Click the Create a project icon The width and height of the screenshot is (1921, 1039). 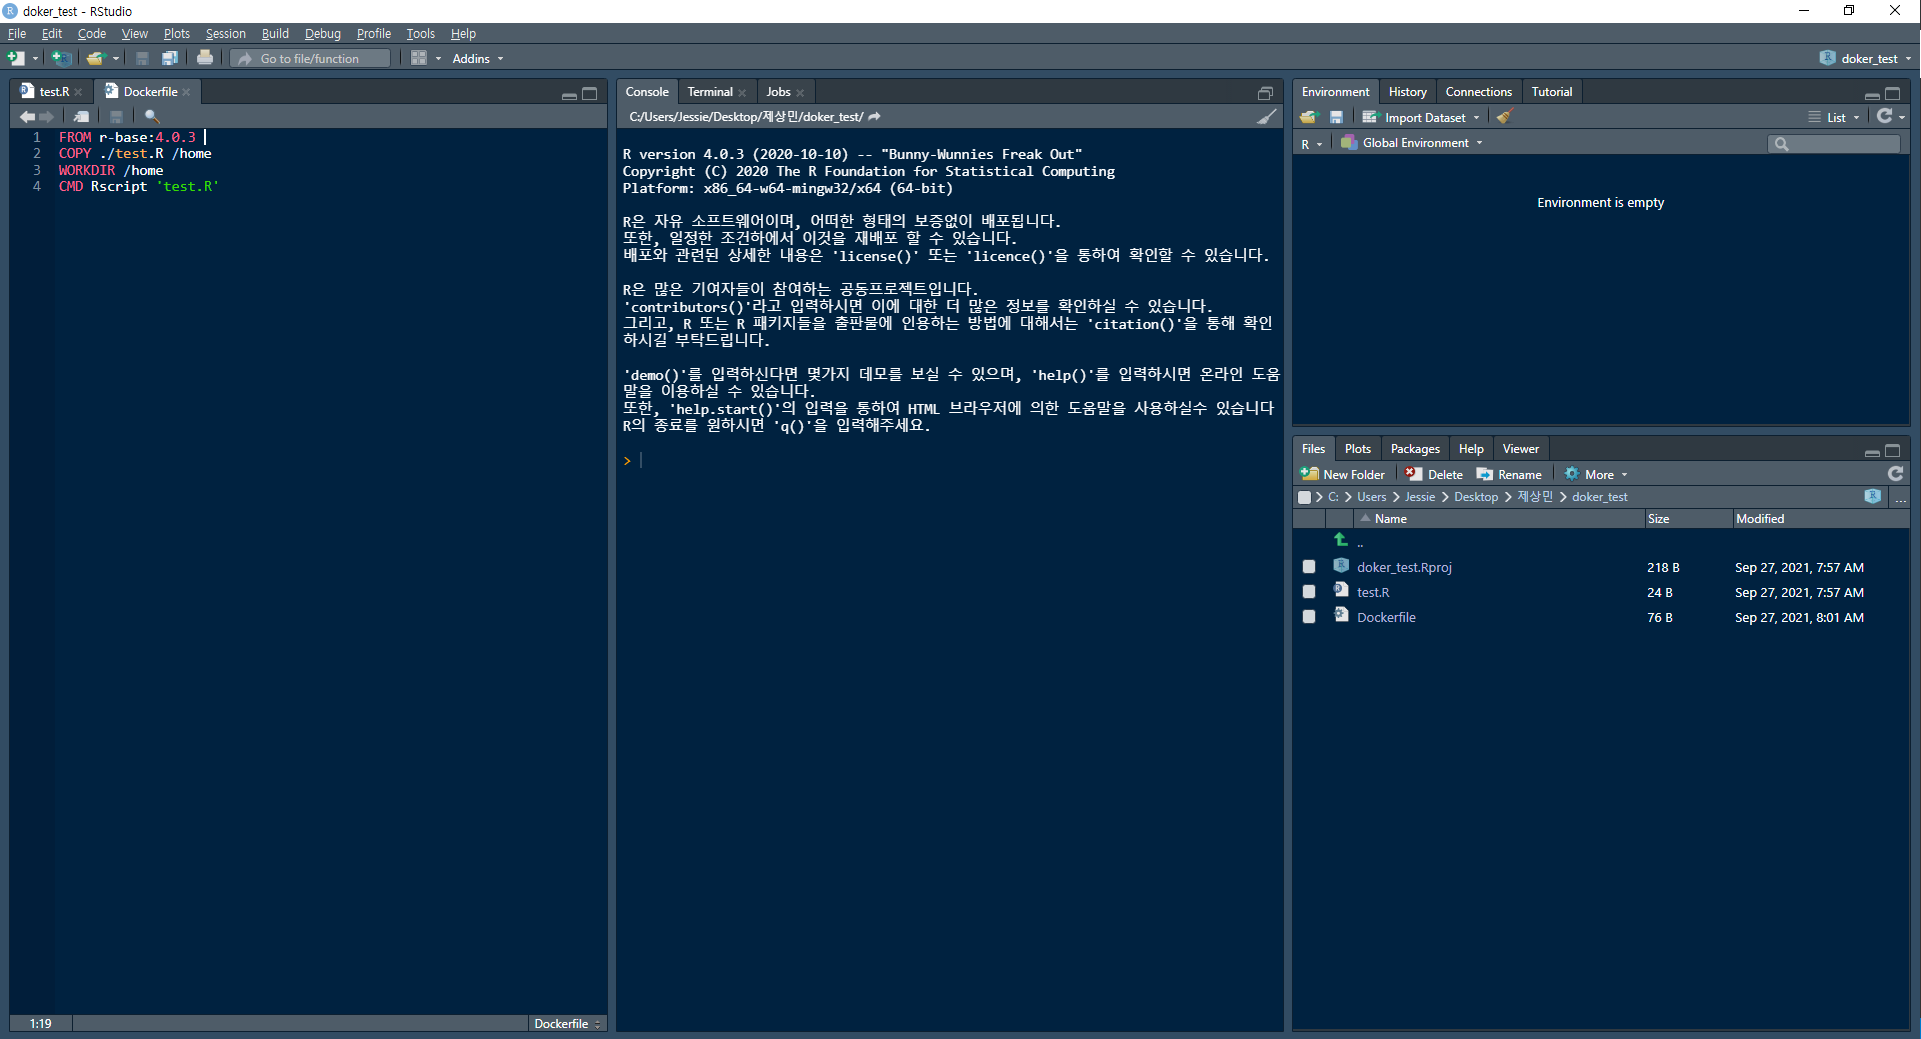click(61, 58)
